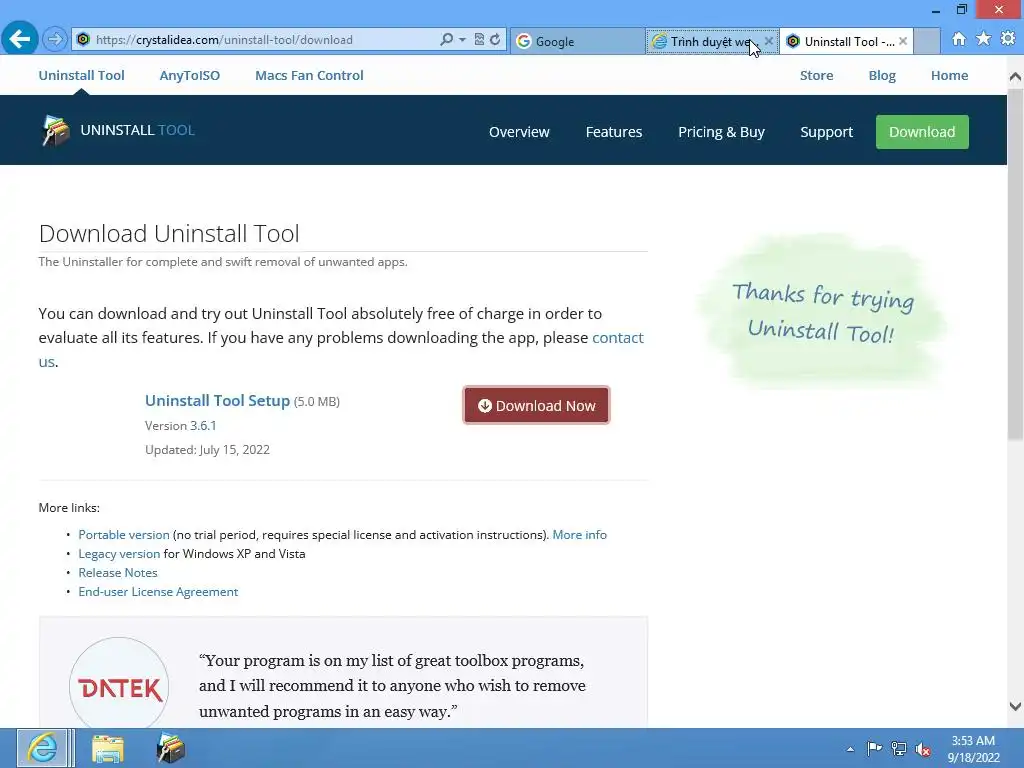Select the Uninstall Tool browser tab
Screen dimensions: 1024x768
[x=840, y=41]
